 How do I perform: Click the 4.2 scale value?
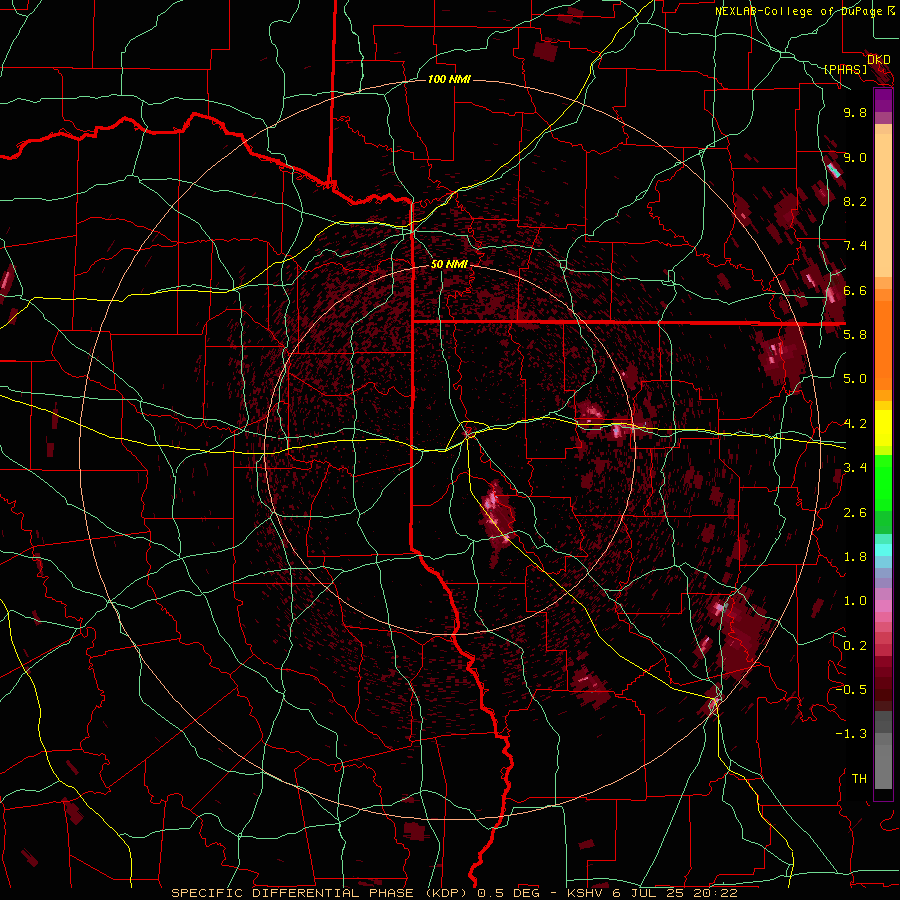855,424
